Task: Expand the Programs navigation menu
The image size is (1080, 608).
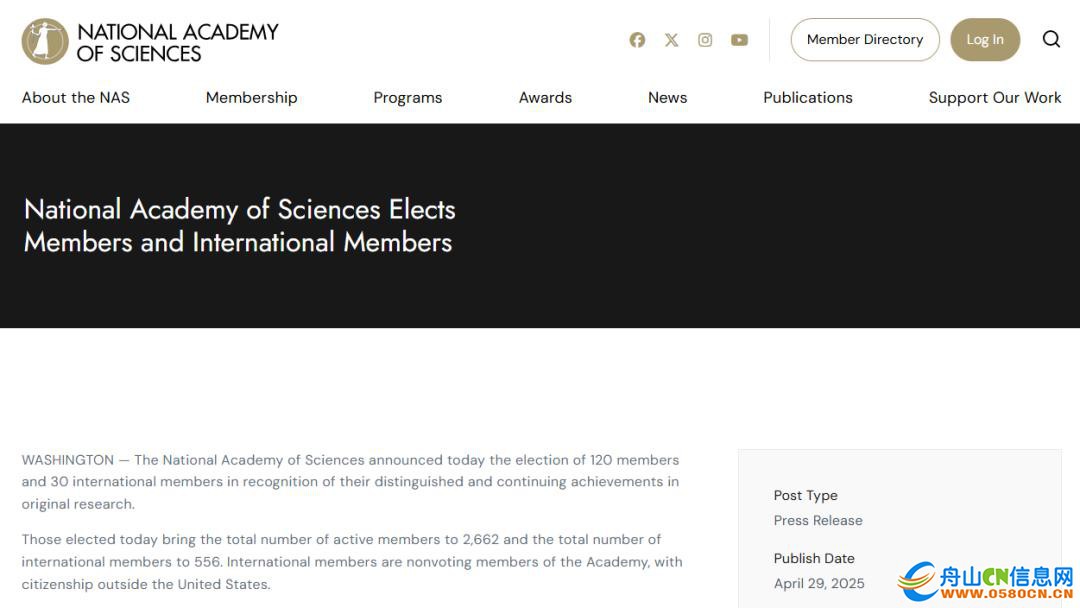Action: click(x=408, y=98)
